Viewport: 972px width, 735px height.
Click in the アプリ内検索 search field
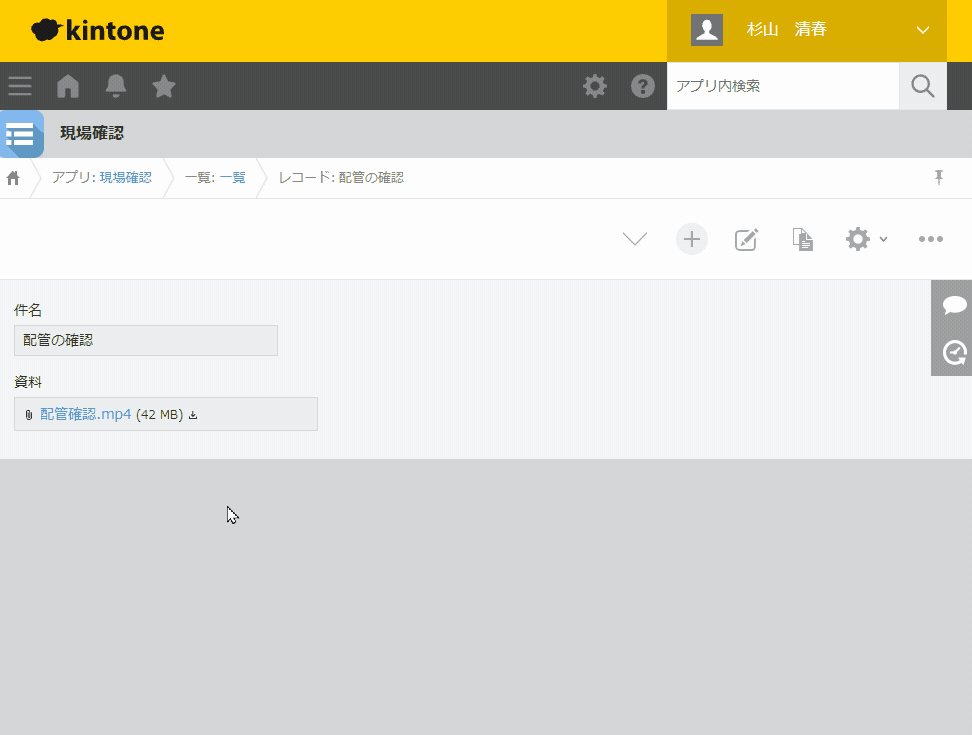click(x=783, y=86)
